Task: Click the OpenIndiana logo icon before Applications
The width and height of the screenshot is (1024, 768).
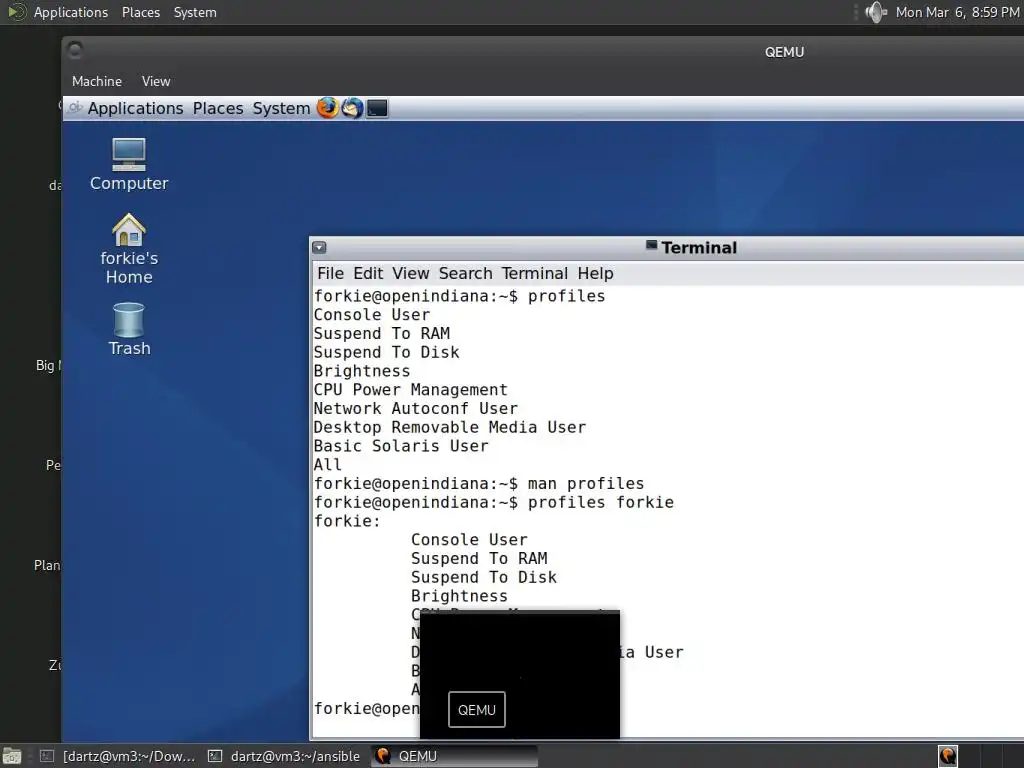Action: pyautogui.click(x=76, y=108)
